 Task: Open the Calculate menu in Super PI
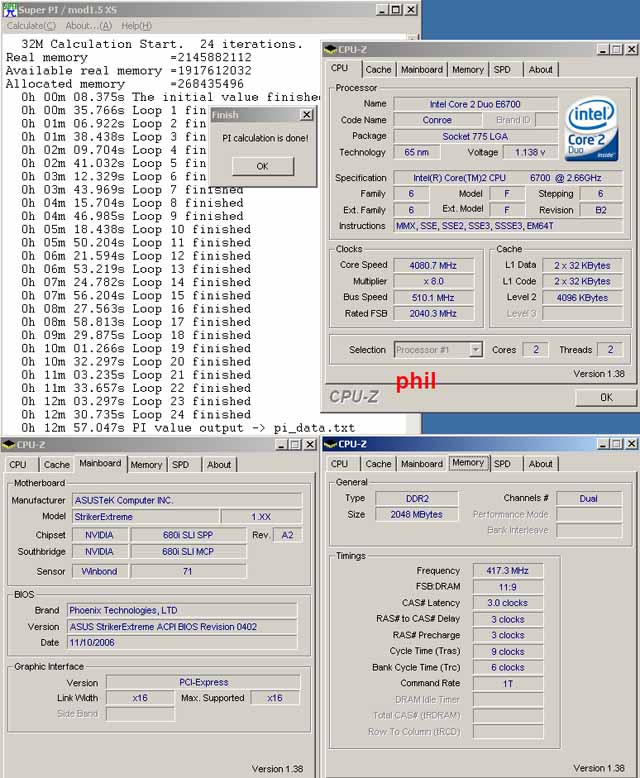click(x=31, y=26)
